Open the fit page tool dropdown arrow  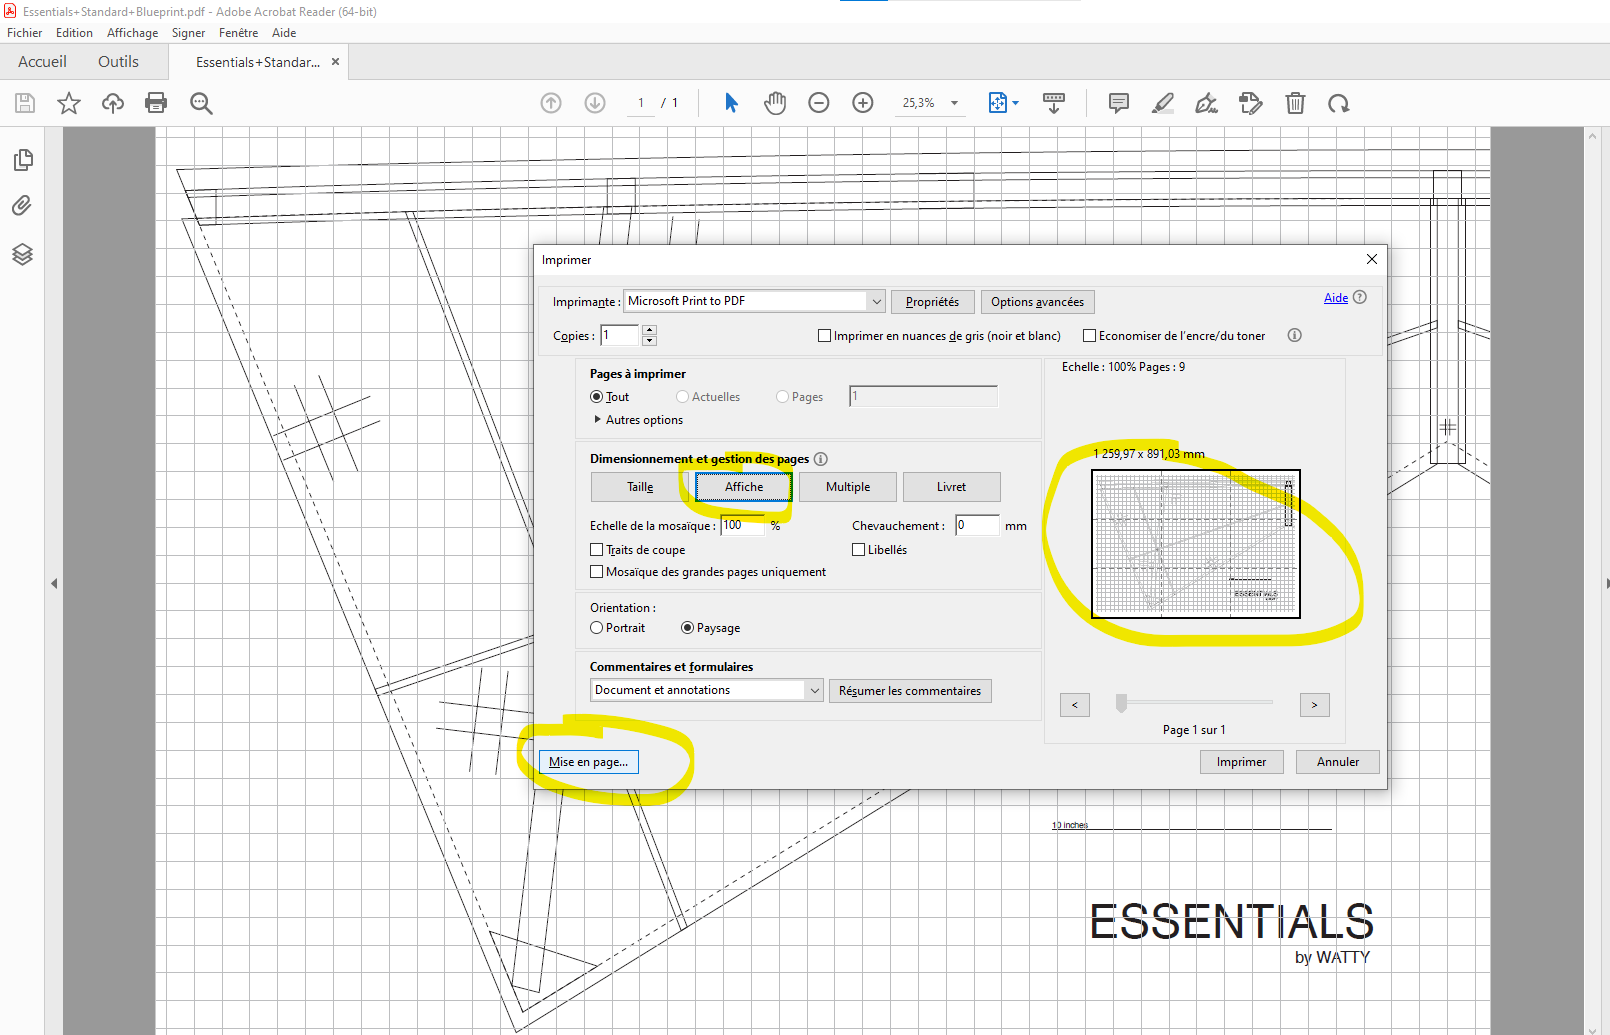[1015, 103]
